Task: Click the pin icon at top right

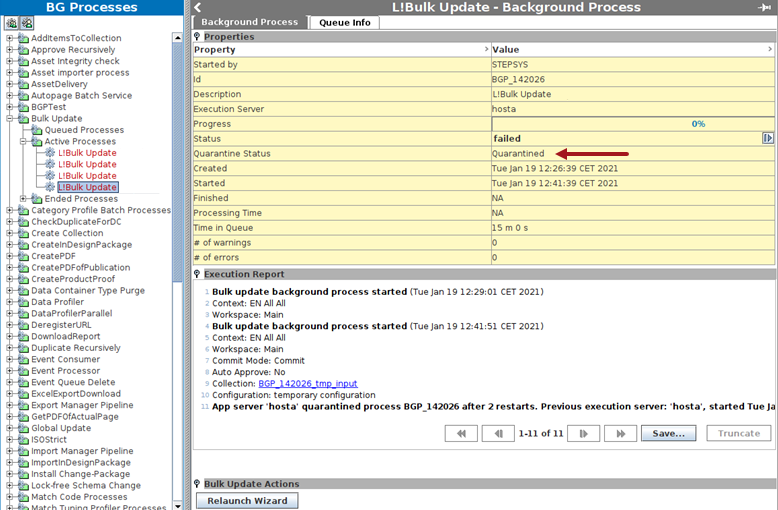Action: click(767, 7)
